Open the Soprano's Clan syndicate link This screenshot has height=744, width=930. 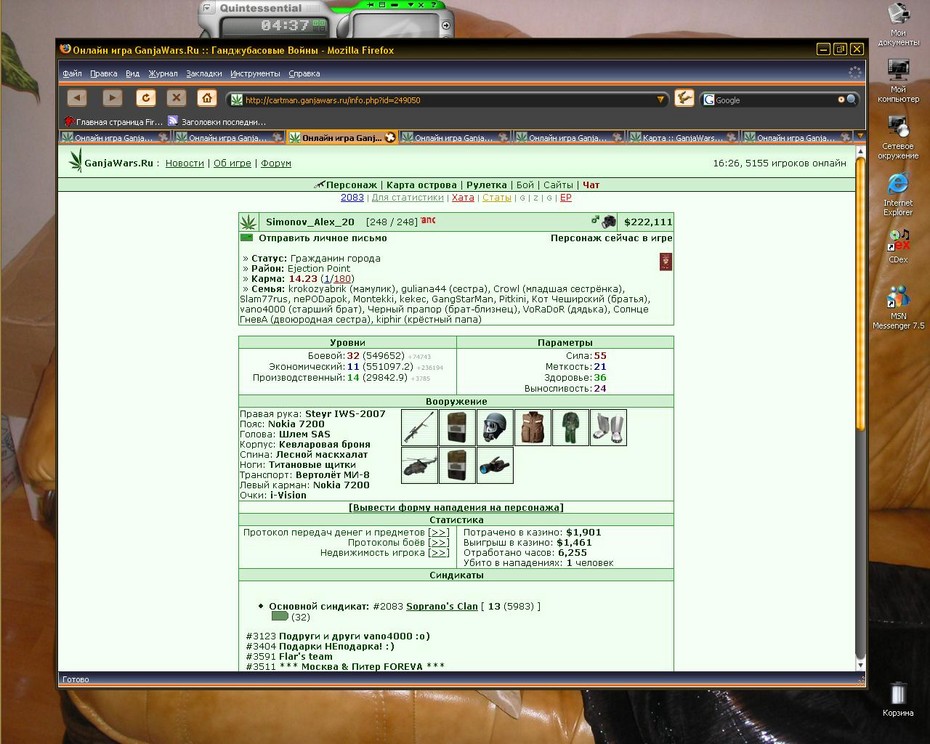(x=442, y=606)
